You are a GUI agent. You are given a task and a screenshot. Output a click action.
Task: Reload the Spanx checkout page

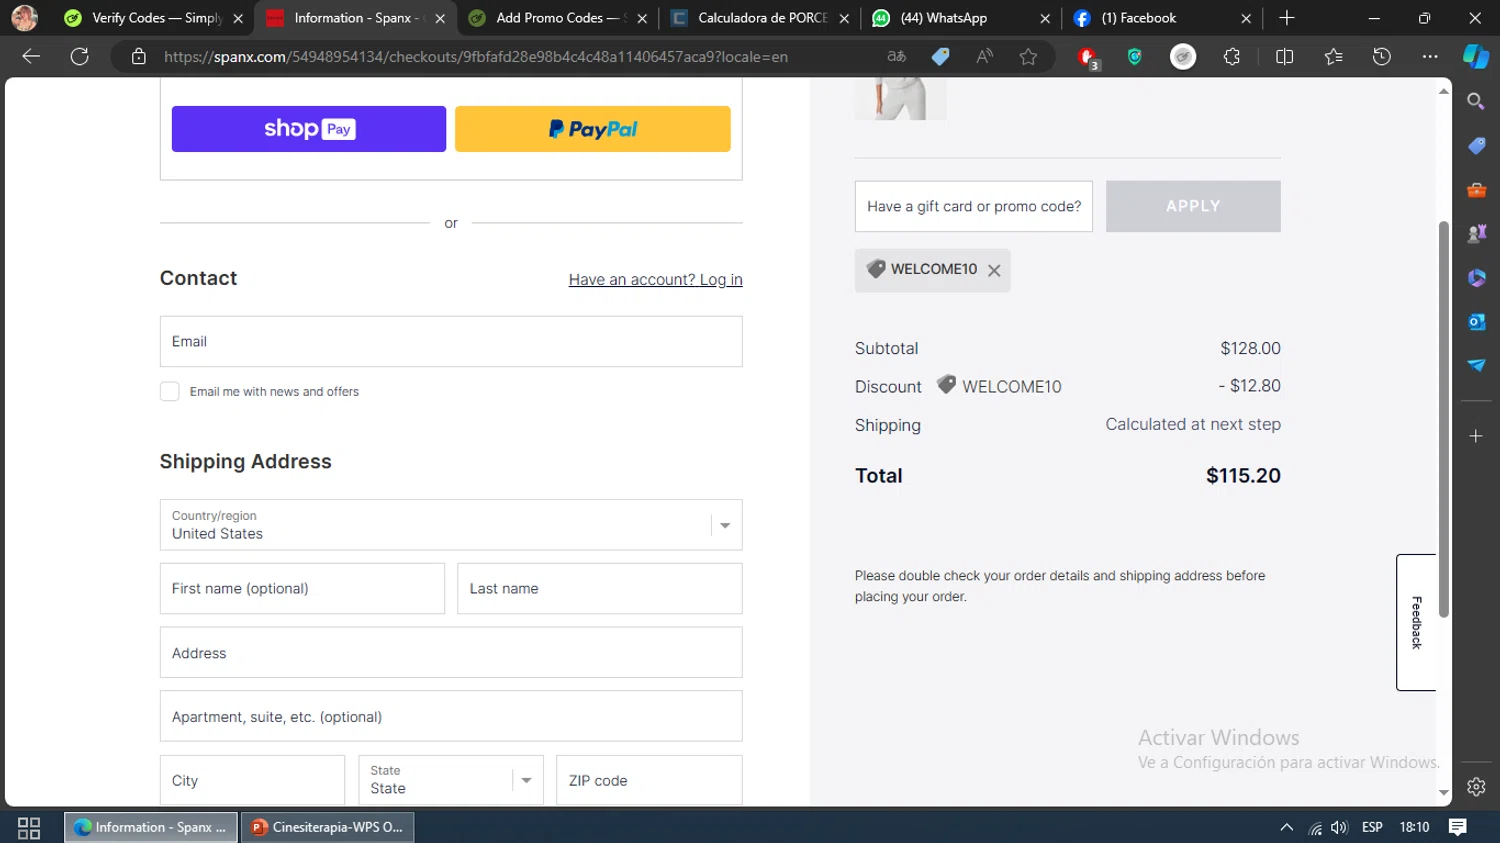[x=80, y=57]
